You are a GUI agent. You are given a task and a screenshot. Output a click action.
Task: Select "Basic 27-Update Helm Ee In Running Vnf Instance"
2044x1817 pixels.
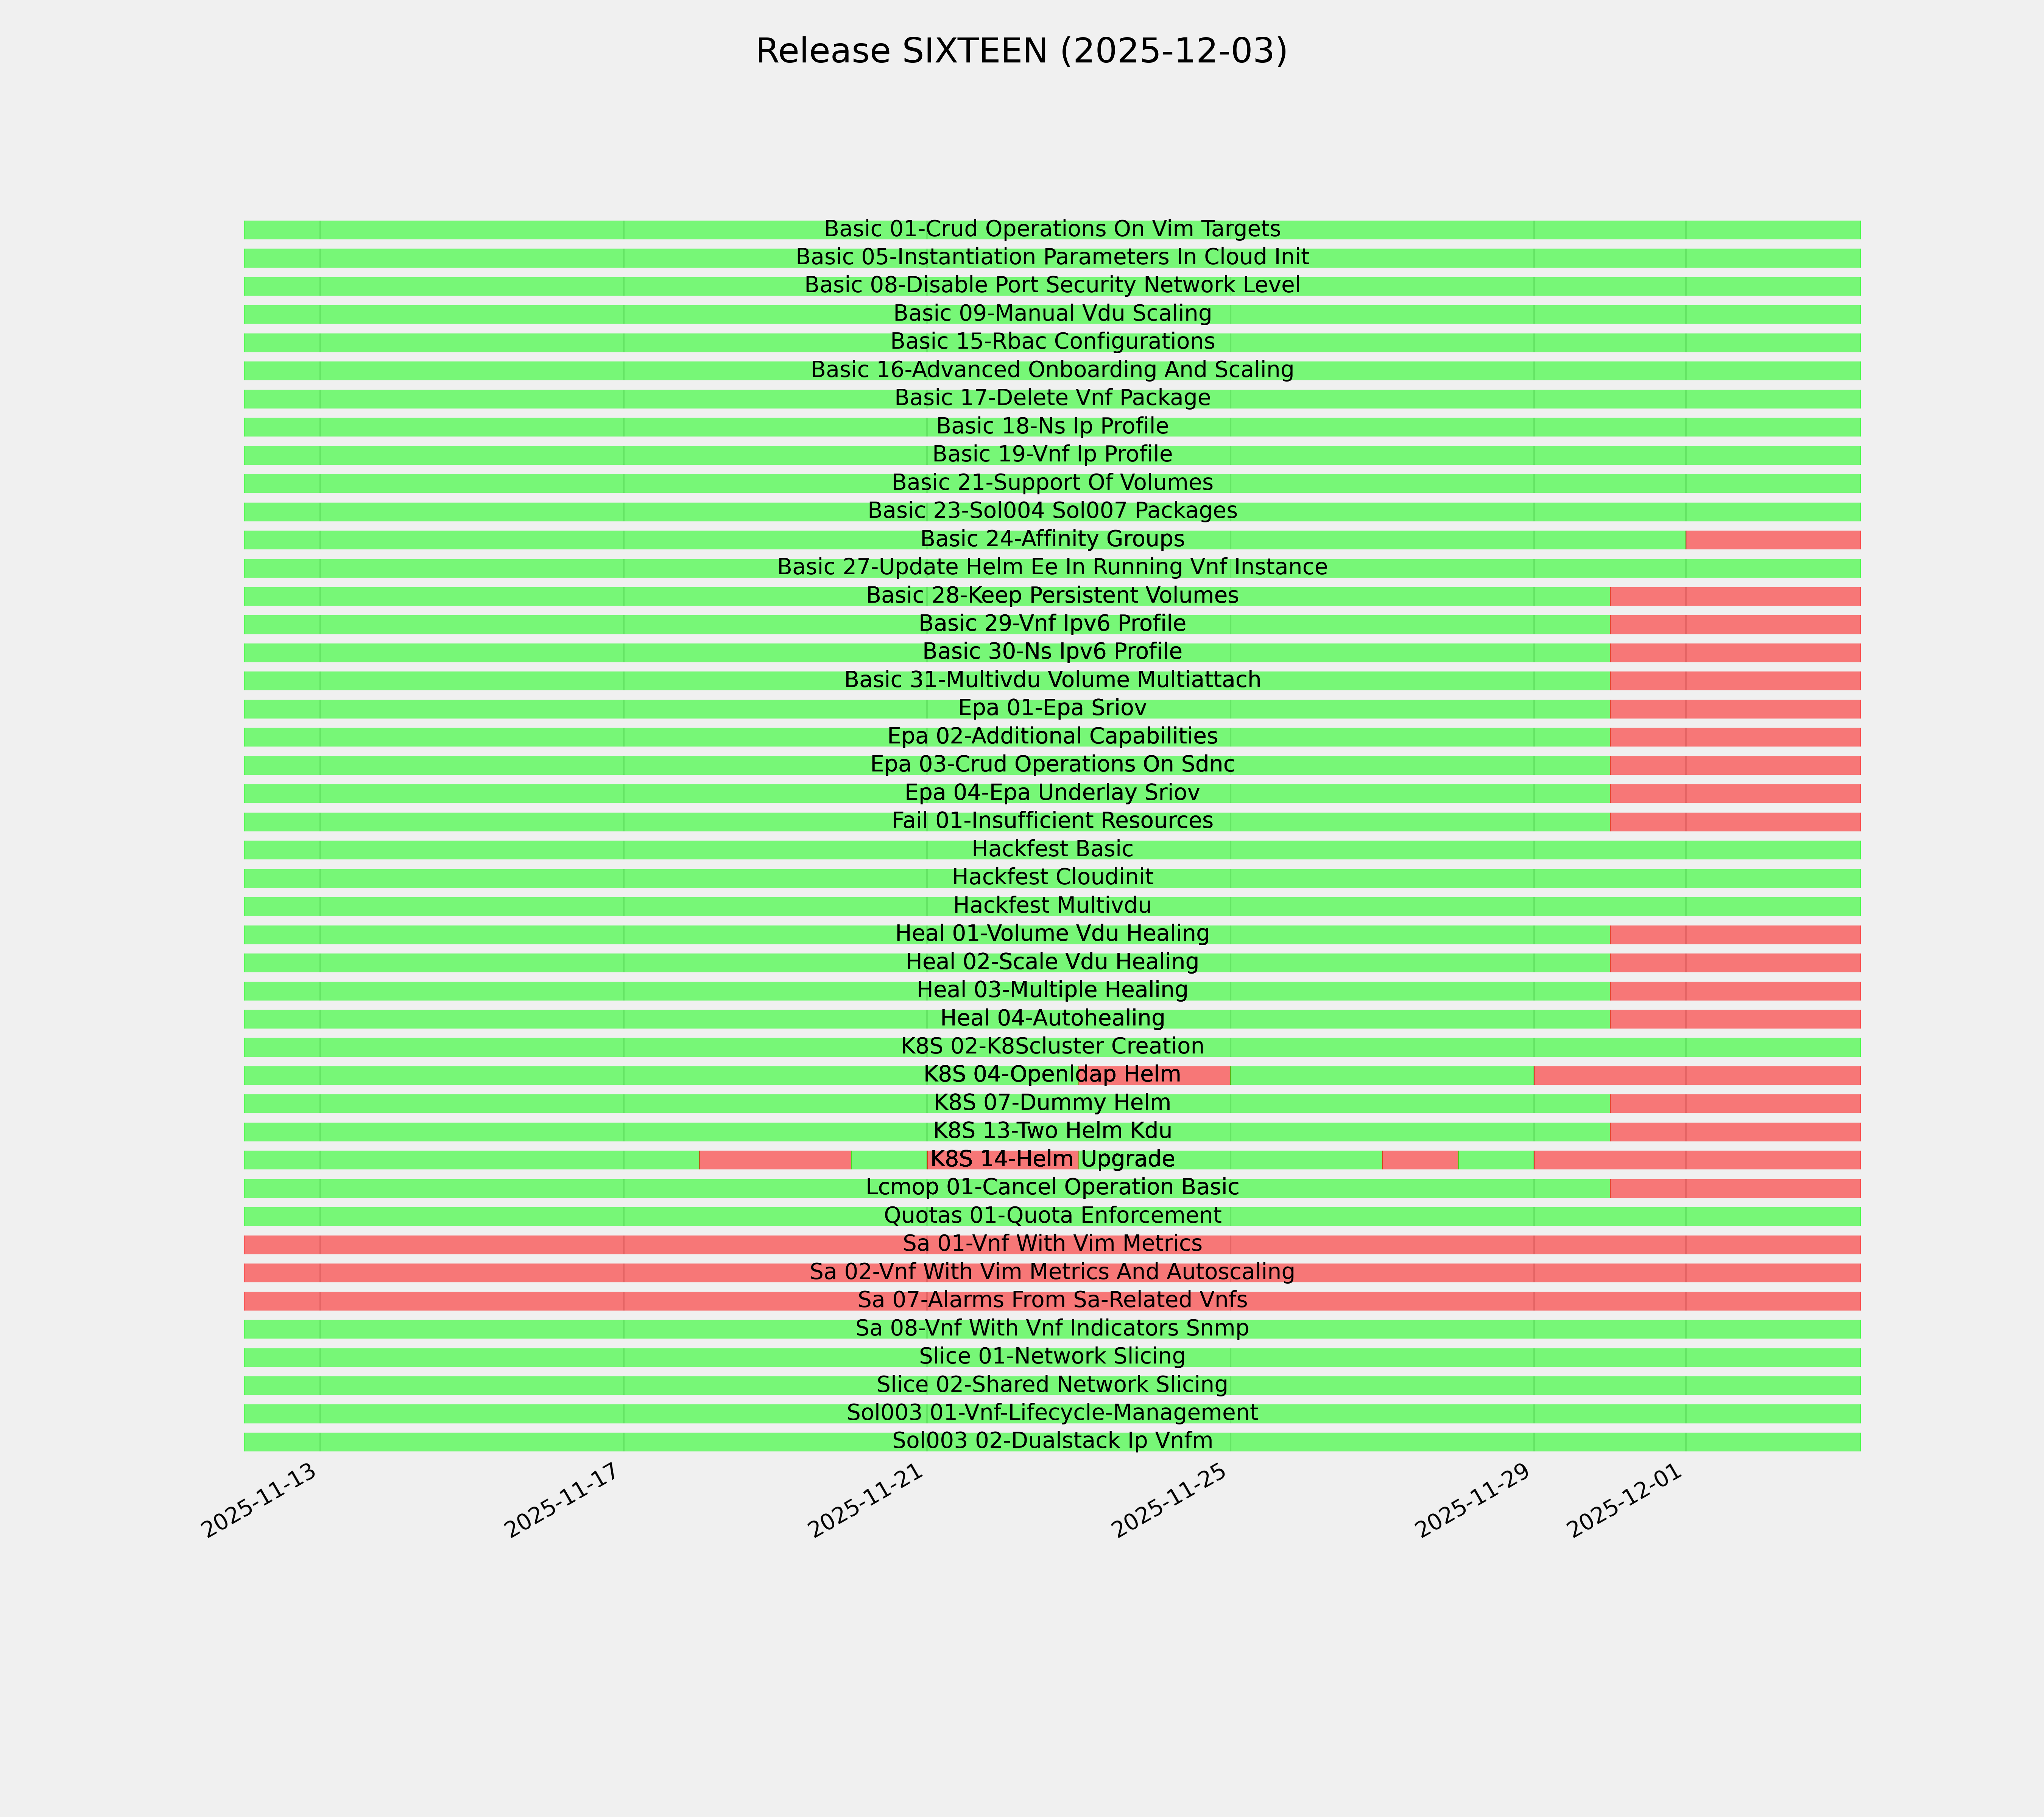(1052, 567)
